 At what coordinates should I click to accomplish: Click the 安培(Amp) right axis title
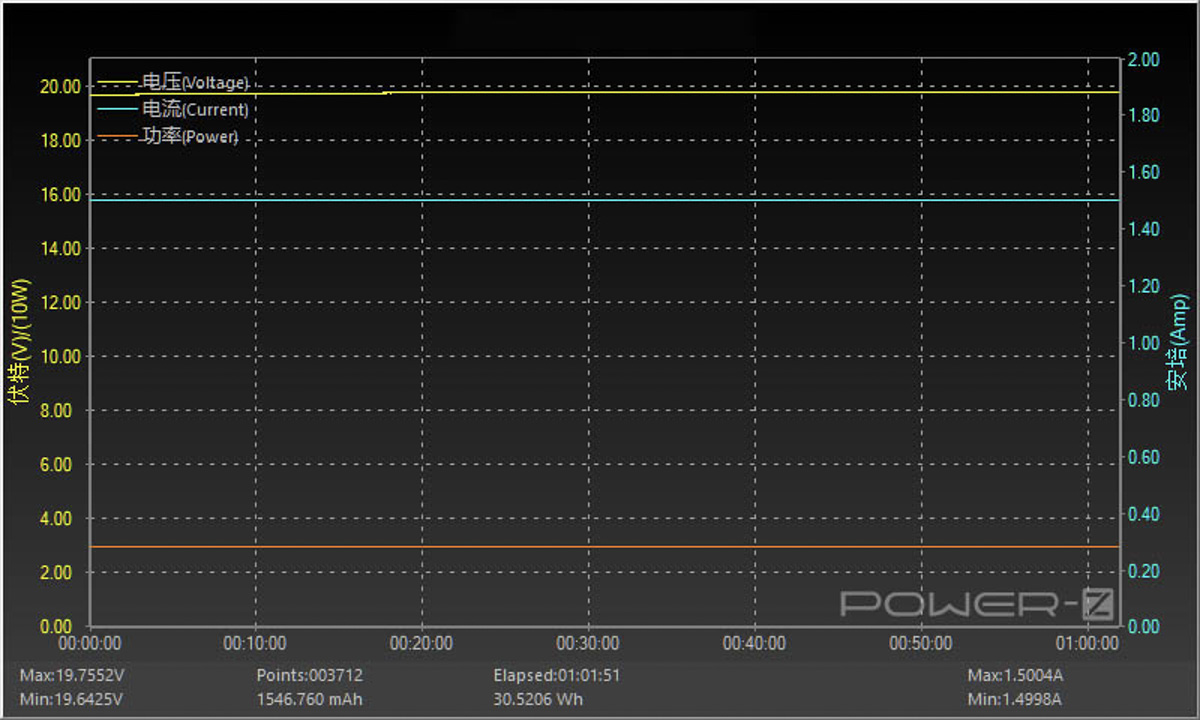[1178, 342]
